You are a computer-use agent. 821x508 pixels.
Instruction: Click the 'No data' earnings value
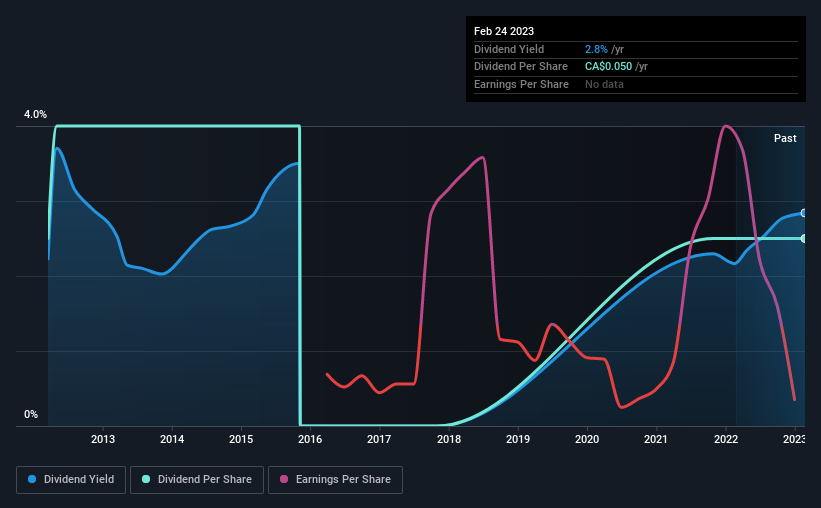click(604, 84)
